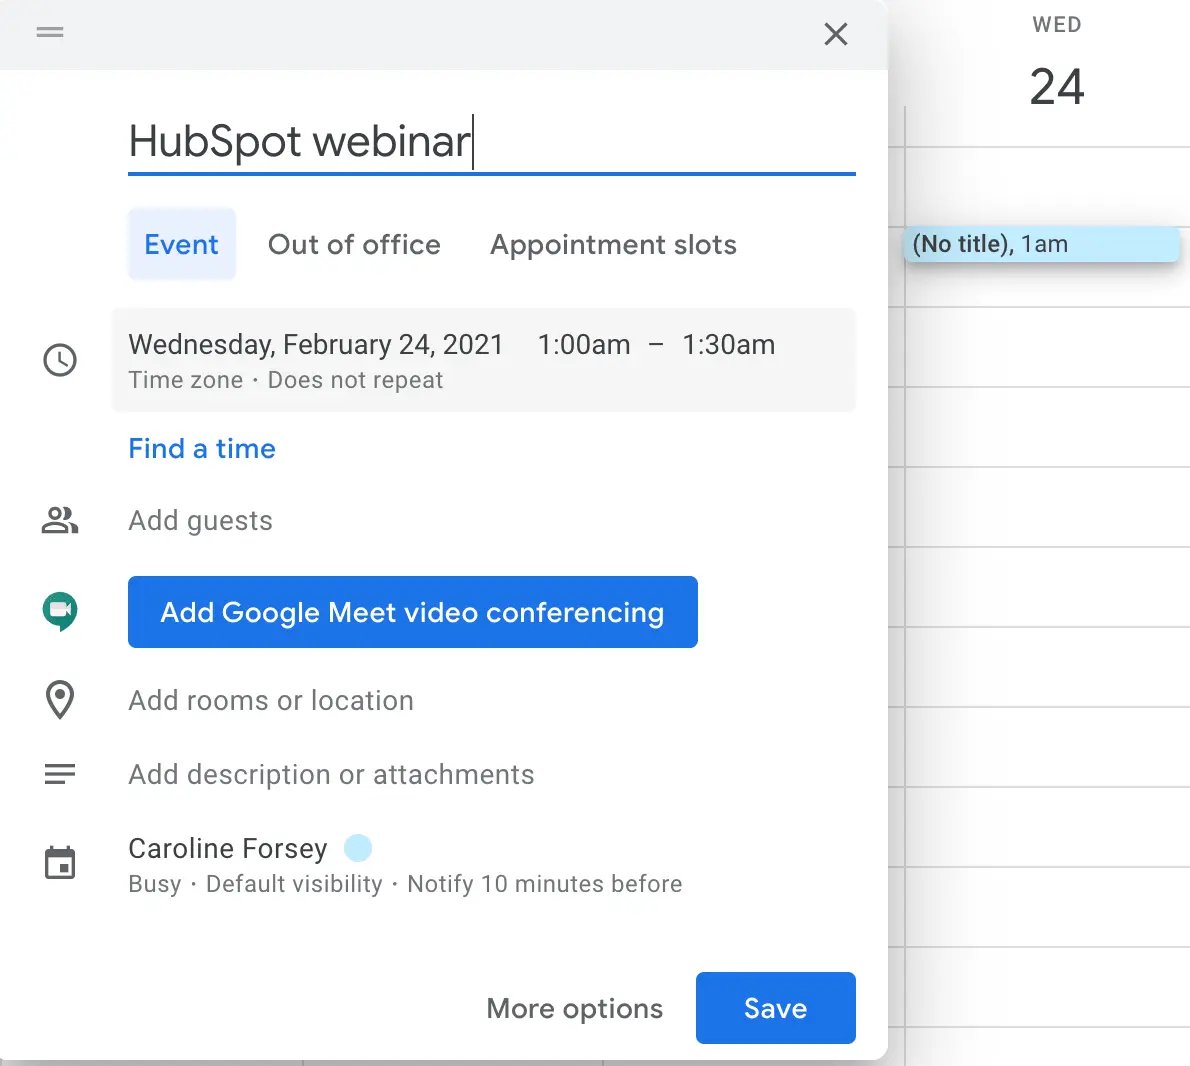The image size is (1190, 1066).
Task: Click the clock icon beside event date
Action: pyautogui.click(x=60, y=360)
